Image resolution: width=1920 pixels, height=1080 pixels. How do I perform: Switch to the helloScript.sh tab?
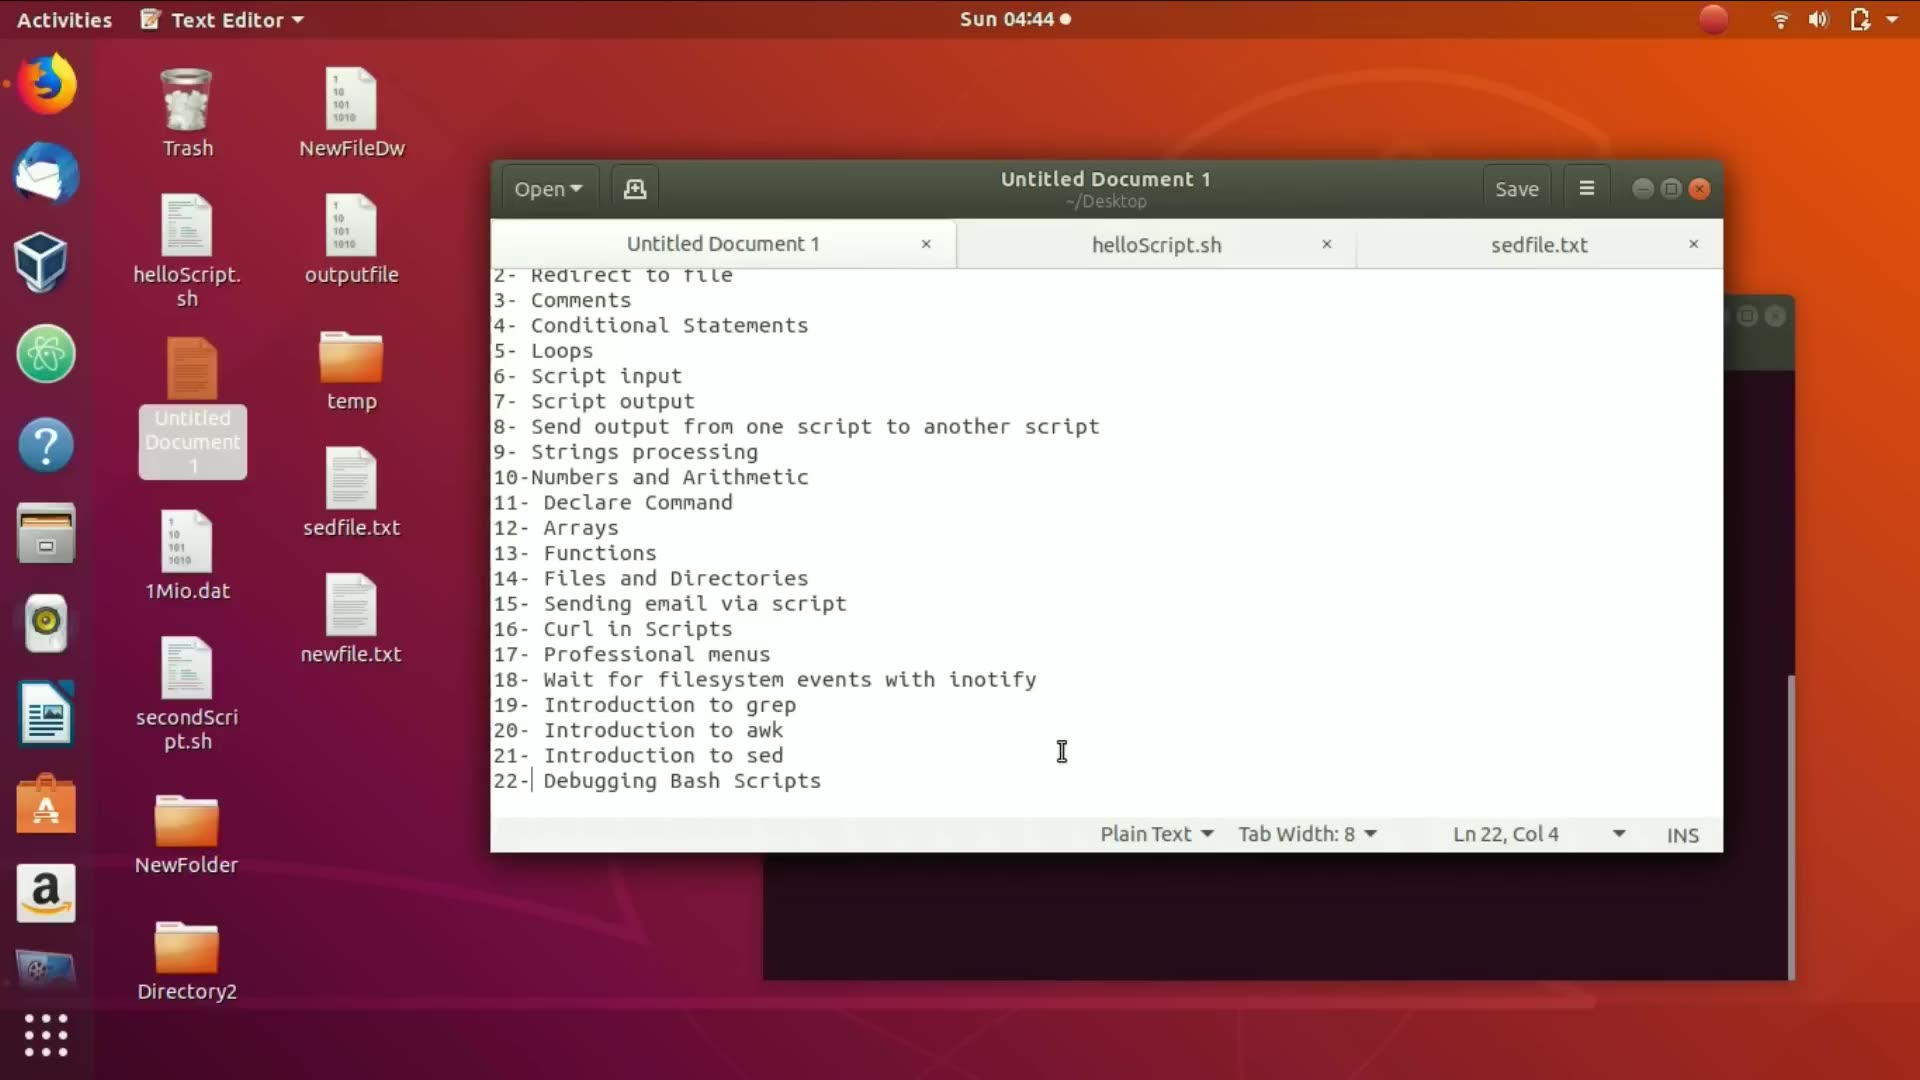point(1155,244)
